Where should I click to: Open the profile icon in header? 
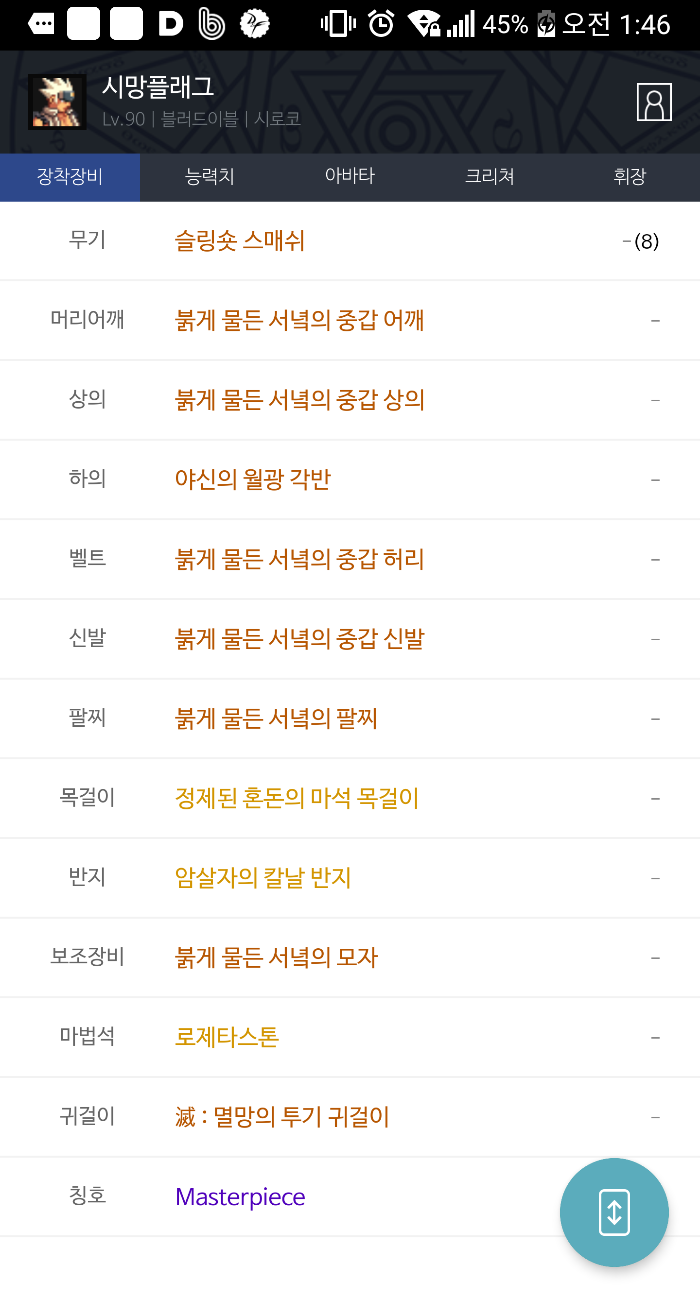click(x=654, y=102)
